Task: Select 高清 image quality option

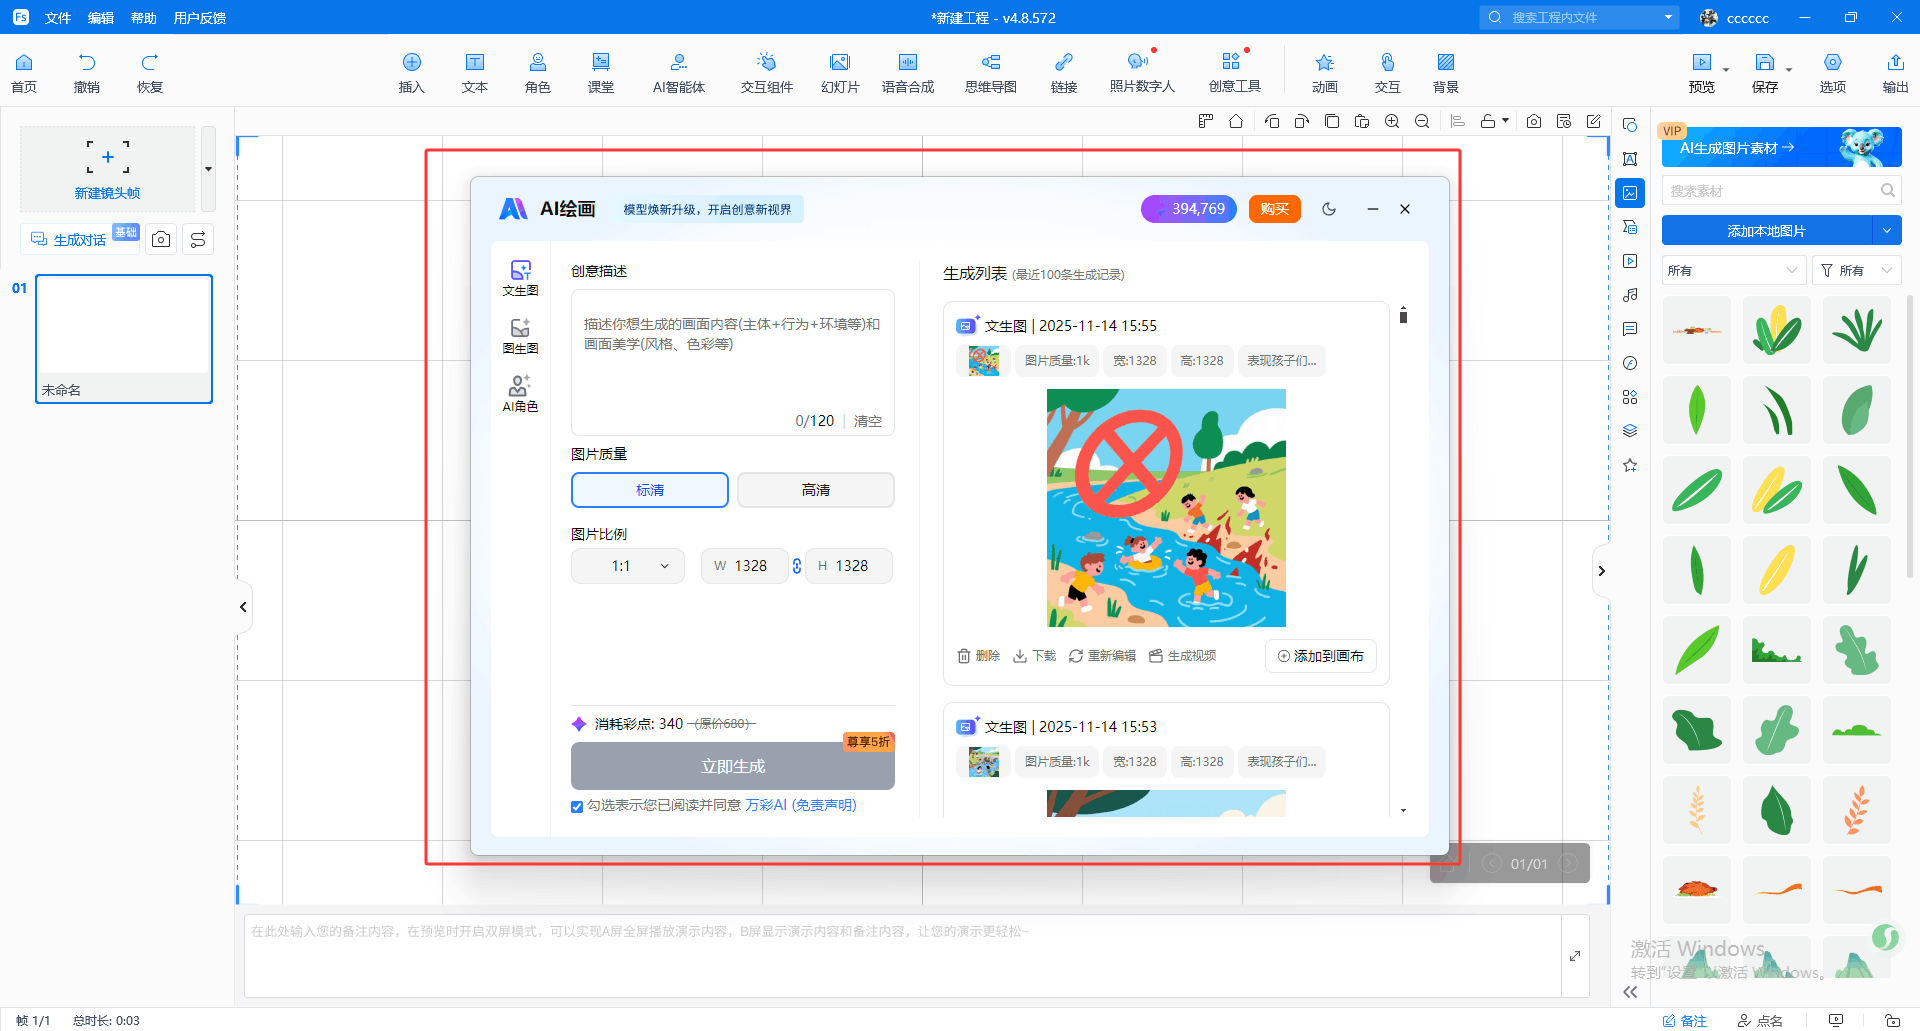Action: (815, 490)
